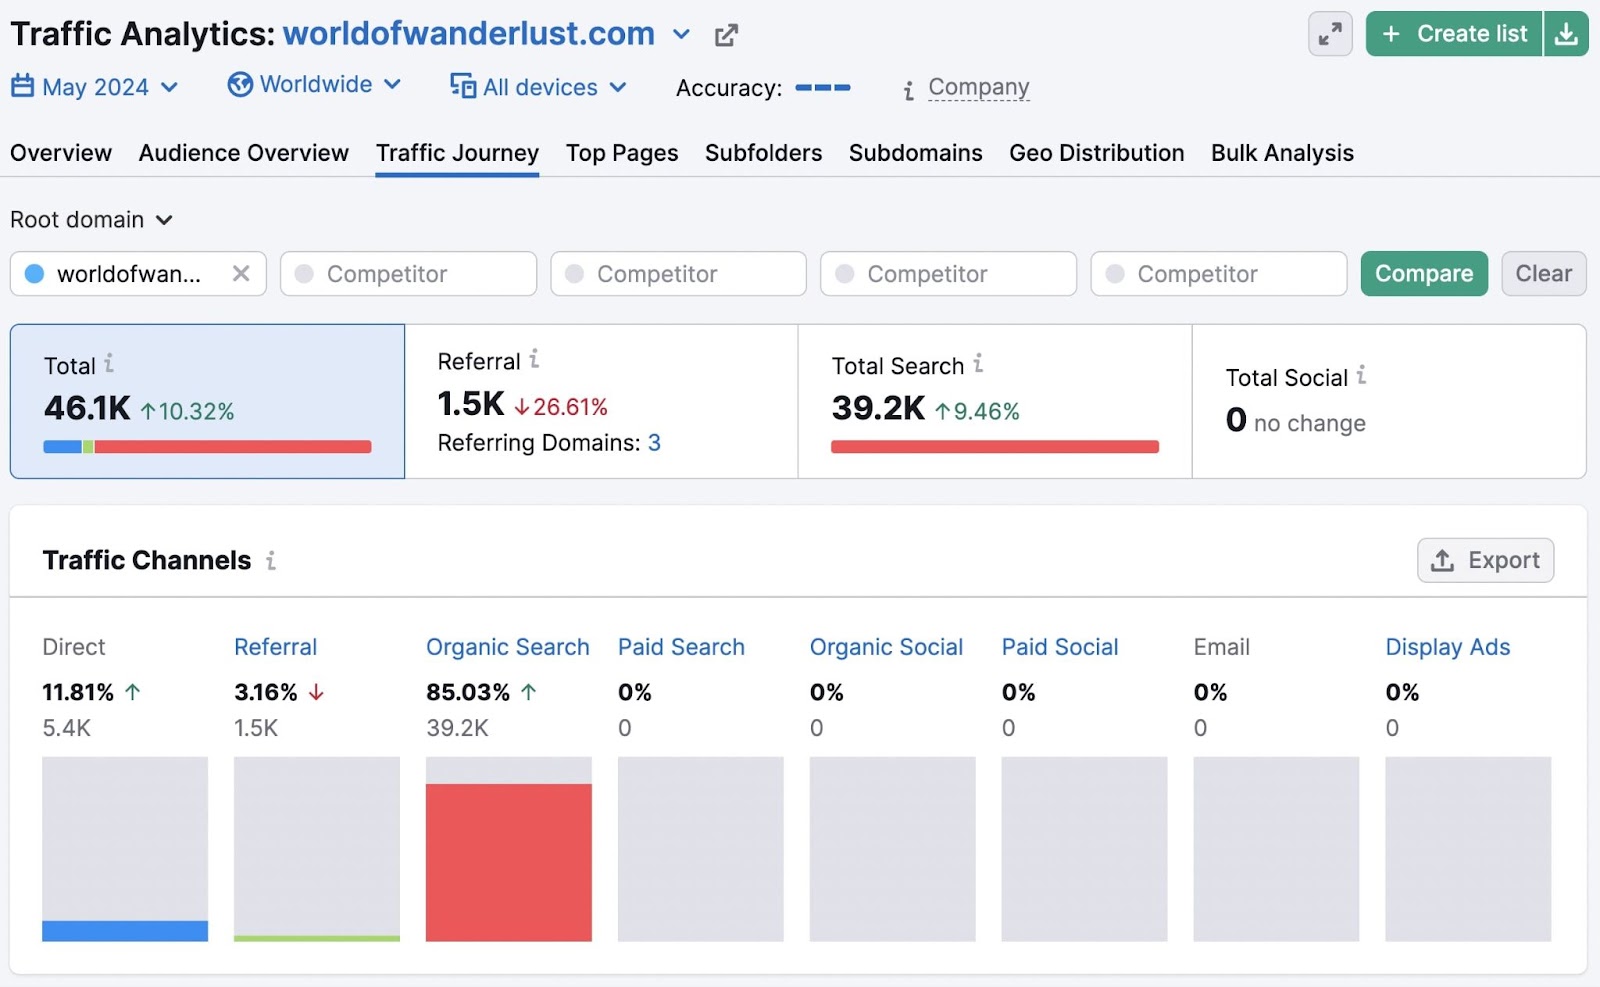Open the domain dropdown chevron next to worldofwanderlust.com
This screenshot has height=987, width=1600.
pos(681,34)
